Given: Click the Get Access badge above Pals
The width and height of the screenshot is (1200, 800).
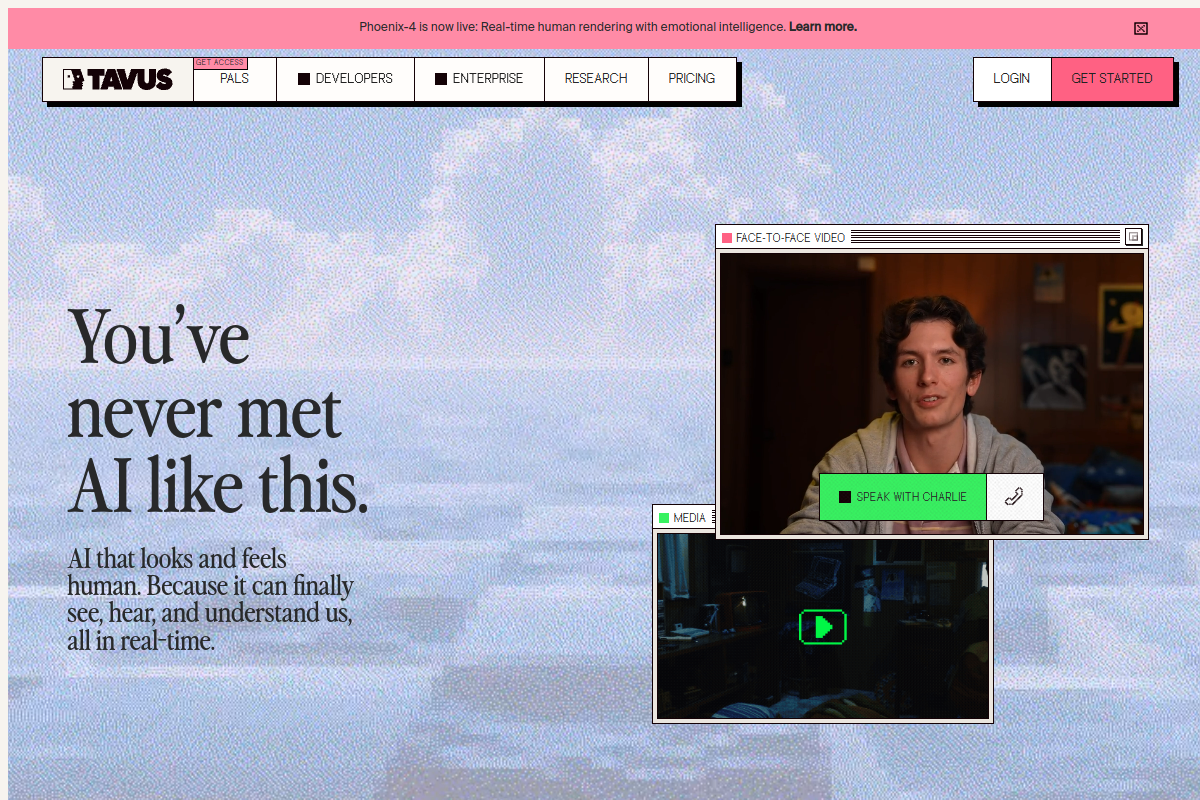Looking at the screenshot, I should [220, 63].
